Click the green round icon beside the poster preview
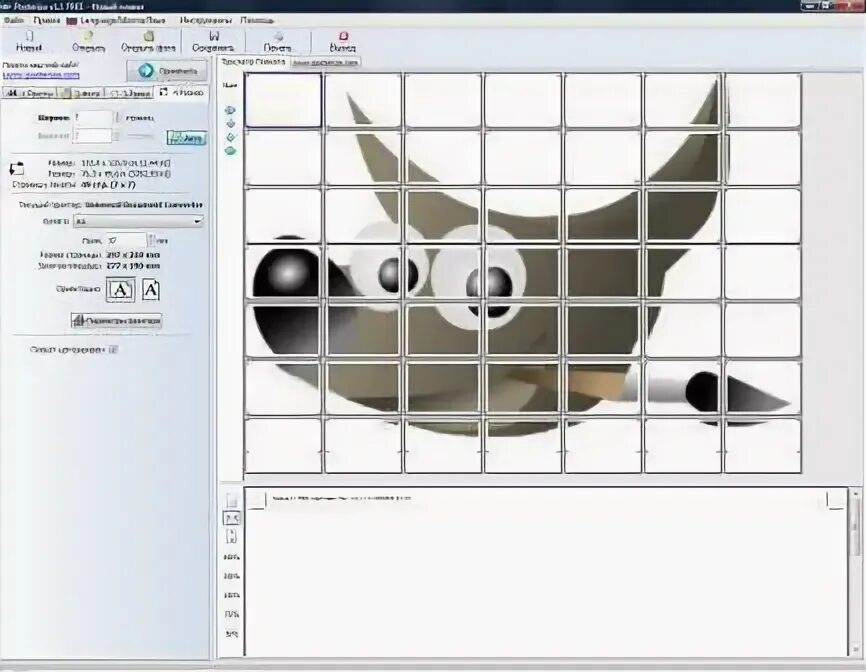866x672 pixels. tap(230, 151)
